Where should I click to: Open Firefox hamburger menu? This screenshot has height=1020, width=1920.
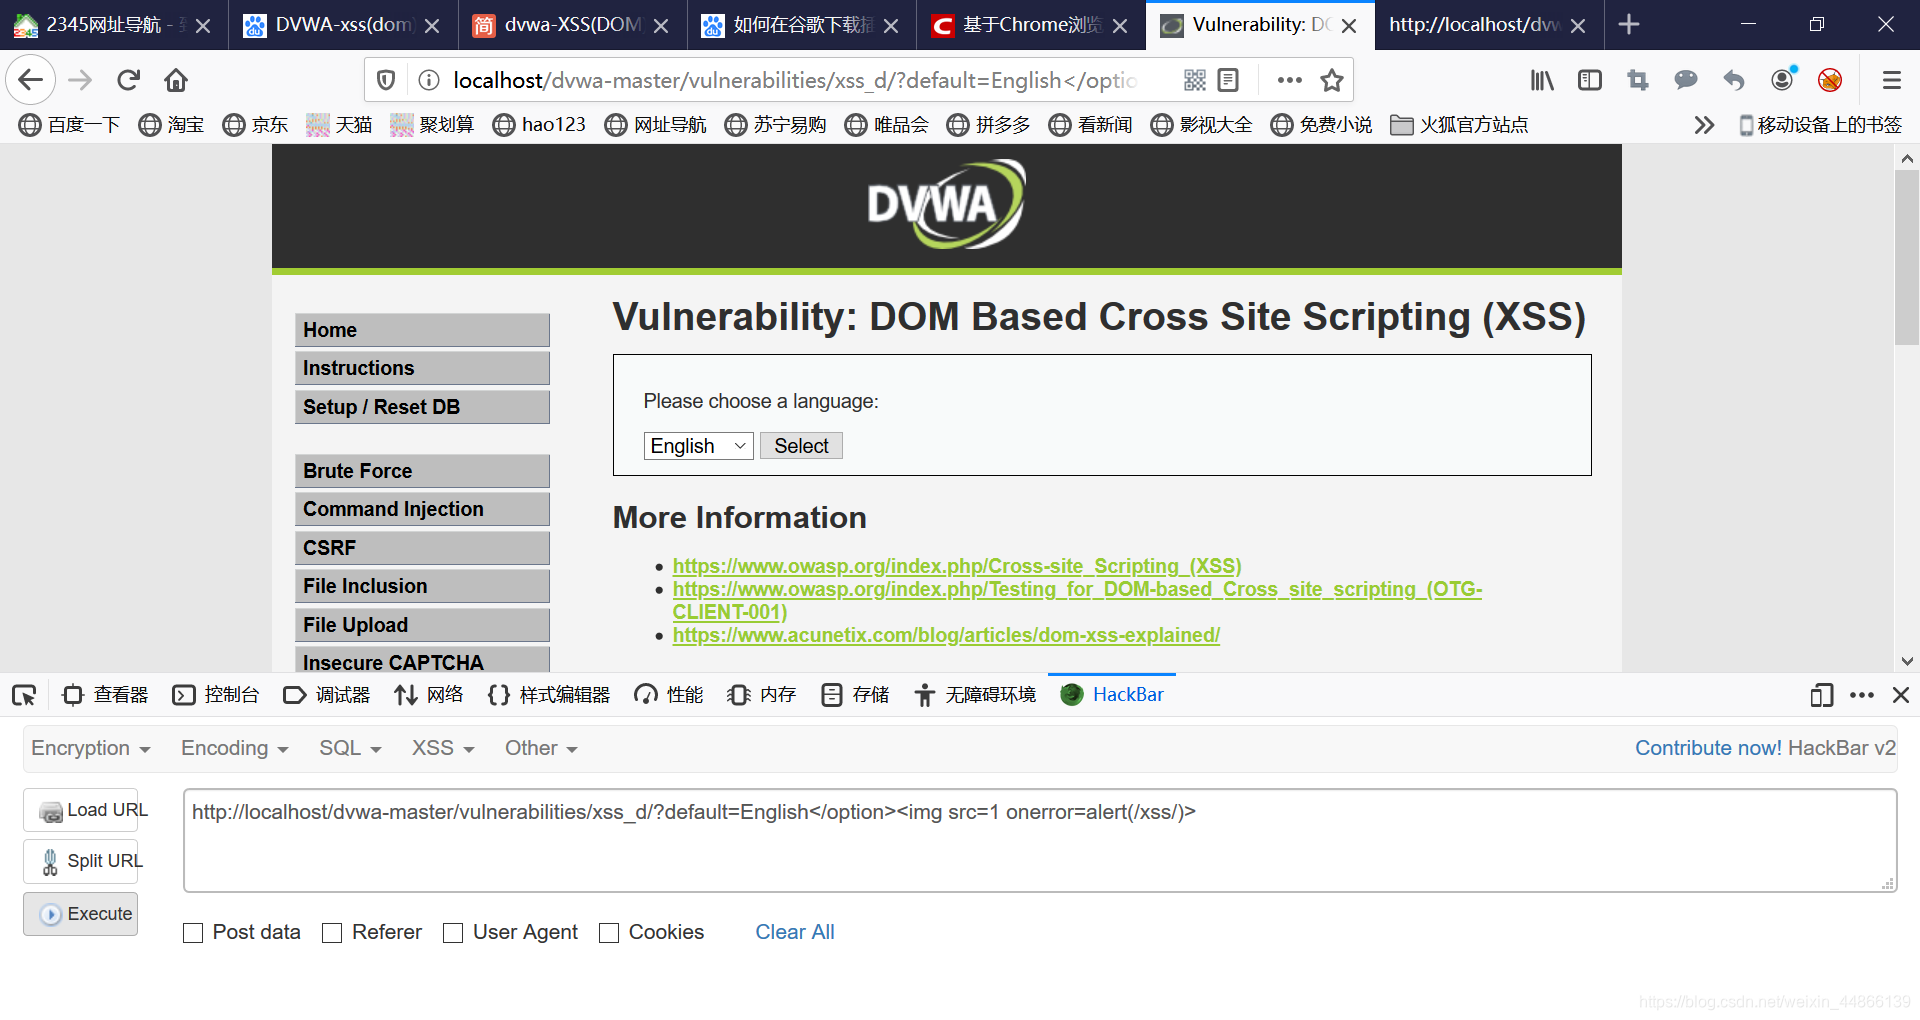pos(1891,80)
